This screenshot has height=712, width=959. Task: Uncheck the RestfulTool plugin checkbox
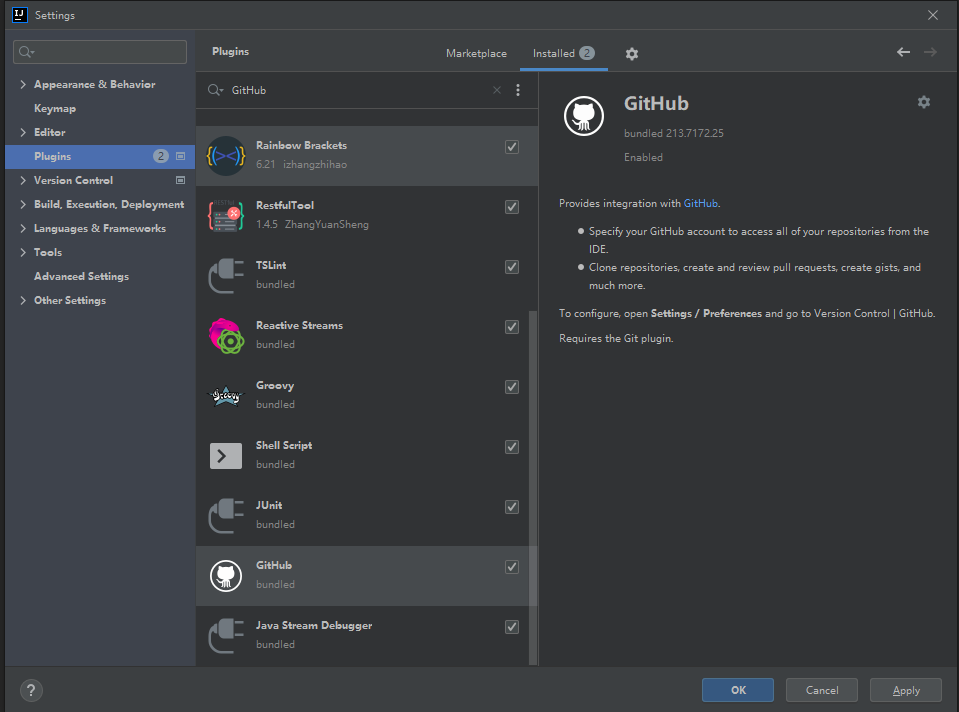click(x=512, y=207)
